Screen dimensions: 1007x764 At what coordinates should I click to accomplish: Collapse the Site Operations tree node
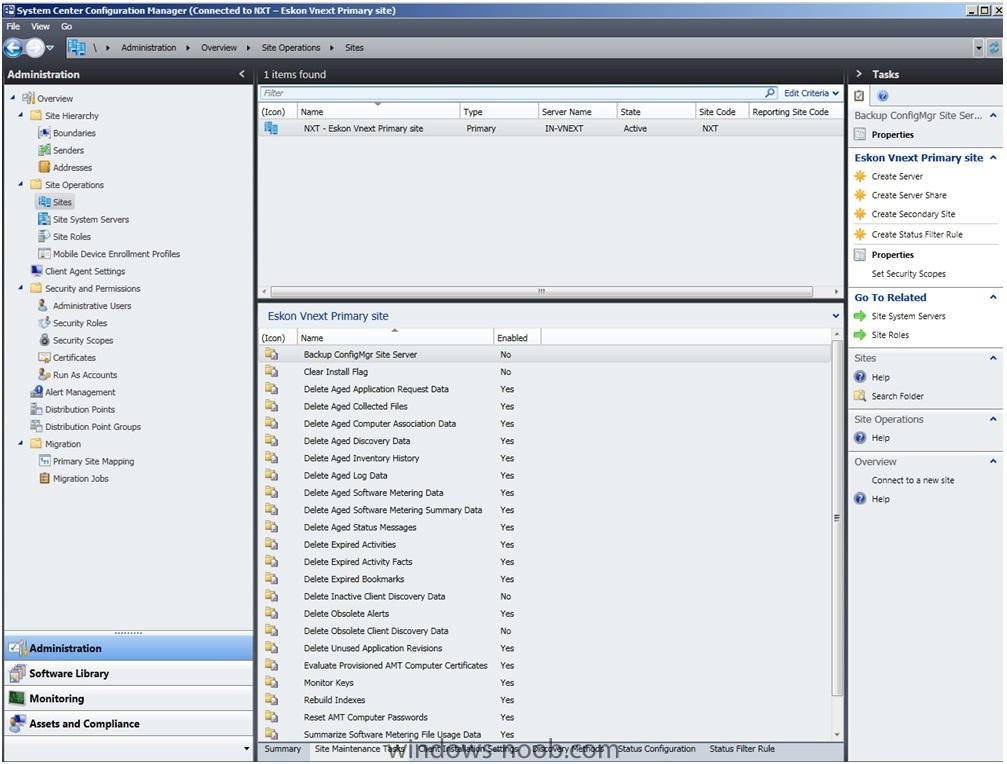pyautogui.click(x=21, y=184)
